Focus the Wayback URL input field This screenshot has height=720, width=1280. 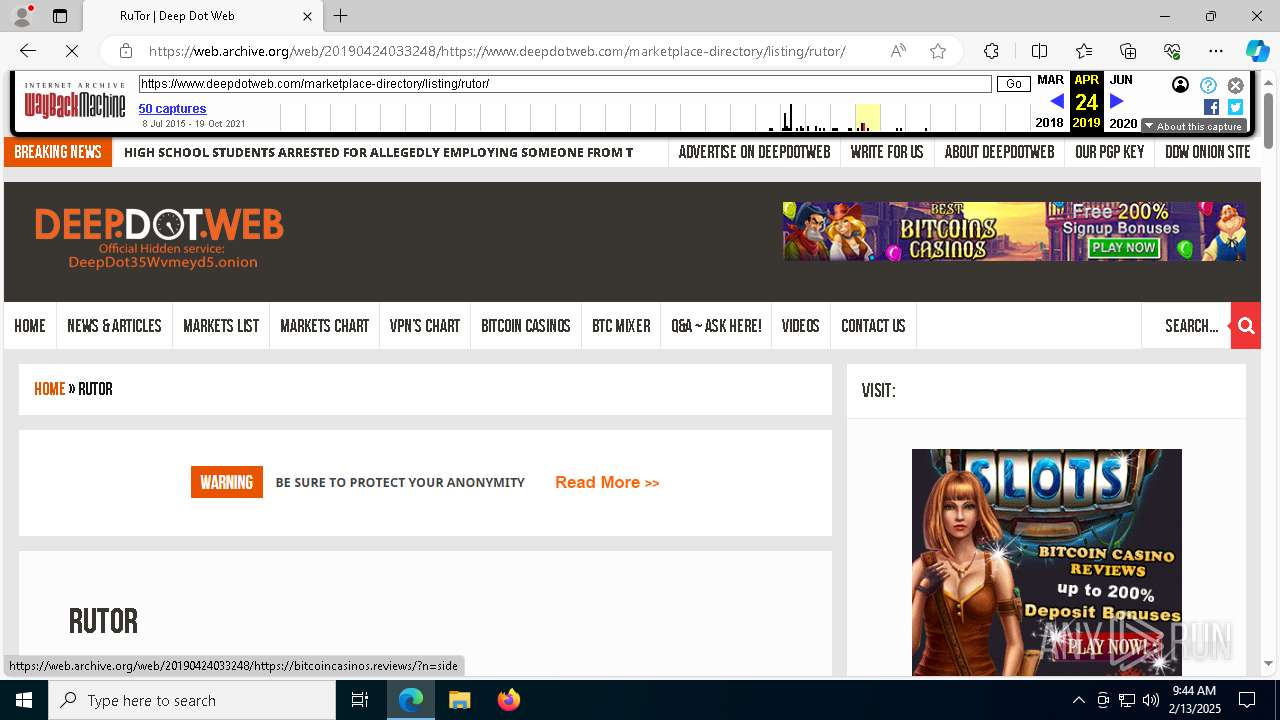tap(565, 84)
